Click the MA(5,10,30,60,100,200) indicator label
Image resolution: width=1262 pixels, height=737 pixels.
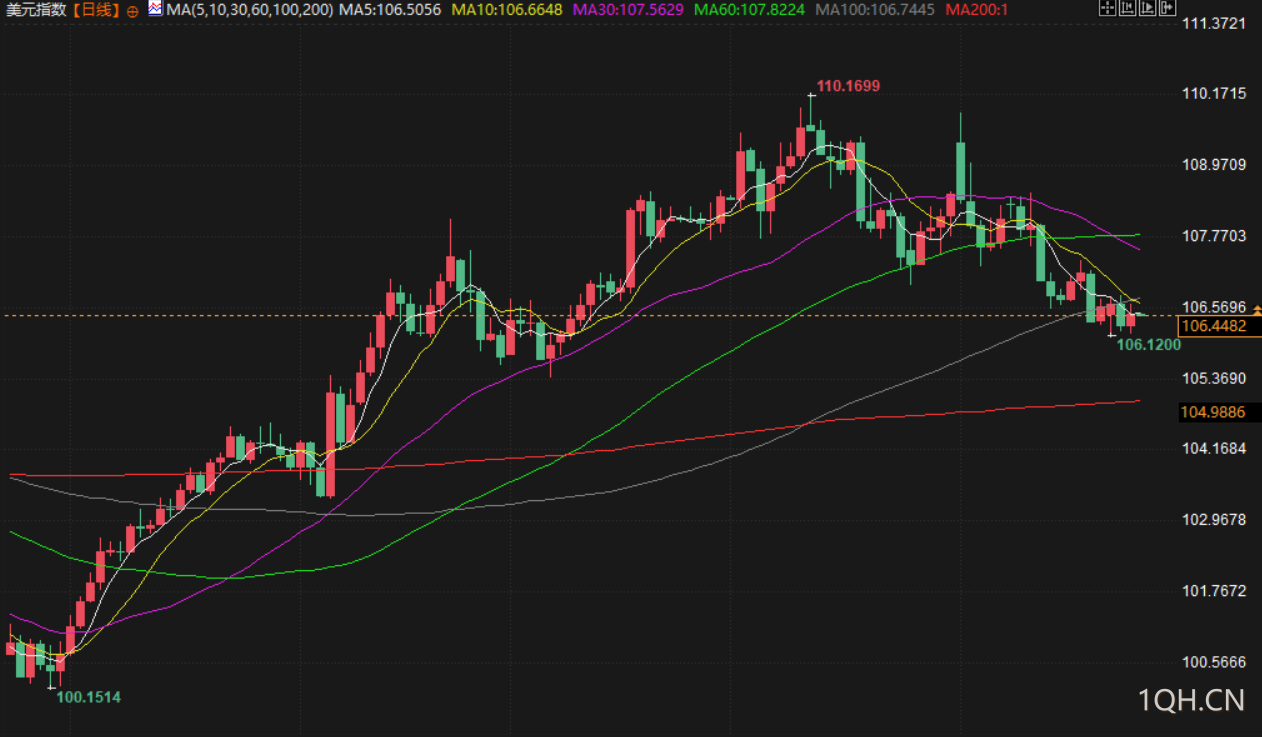(250, 10)
